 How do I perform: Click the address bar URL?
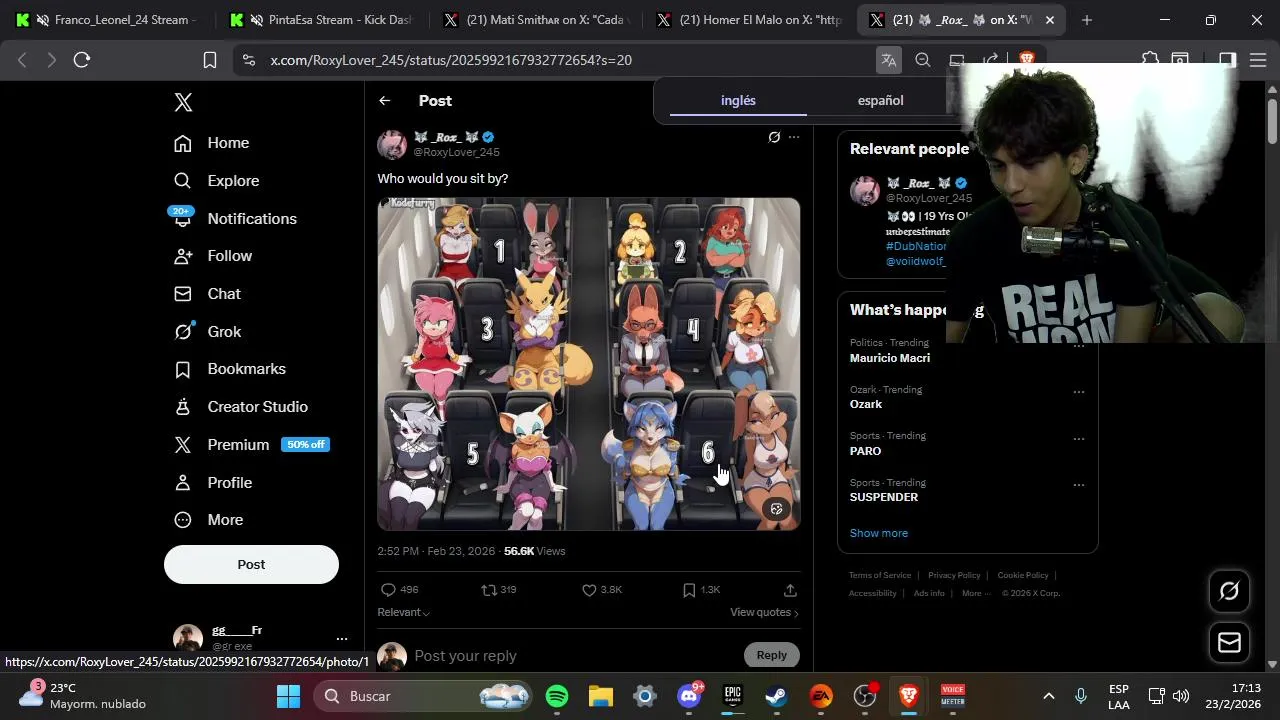point(451,60)
